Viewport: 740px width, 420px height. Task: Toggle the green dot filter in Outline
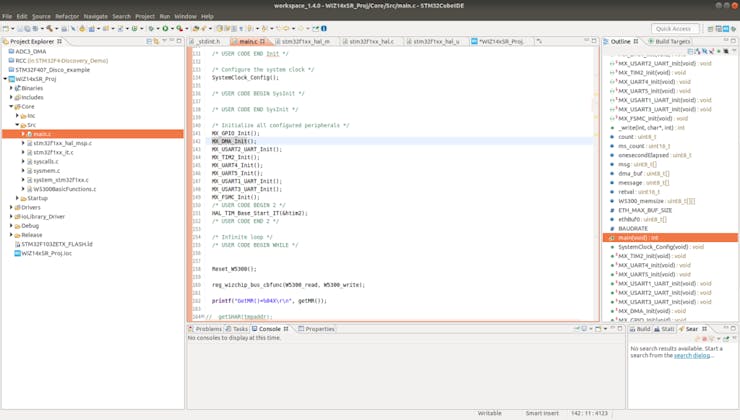coord(719,51)
